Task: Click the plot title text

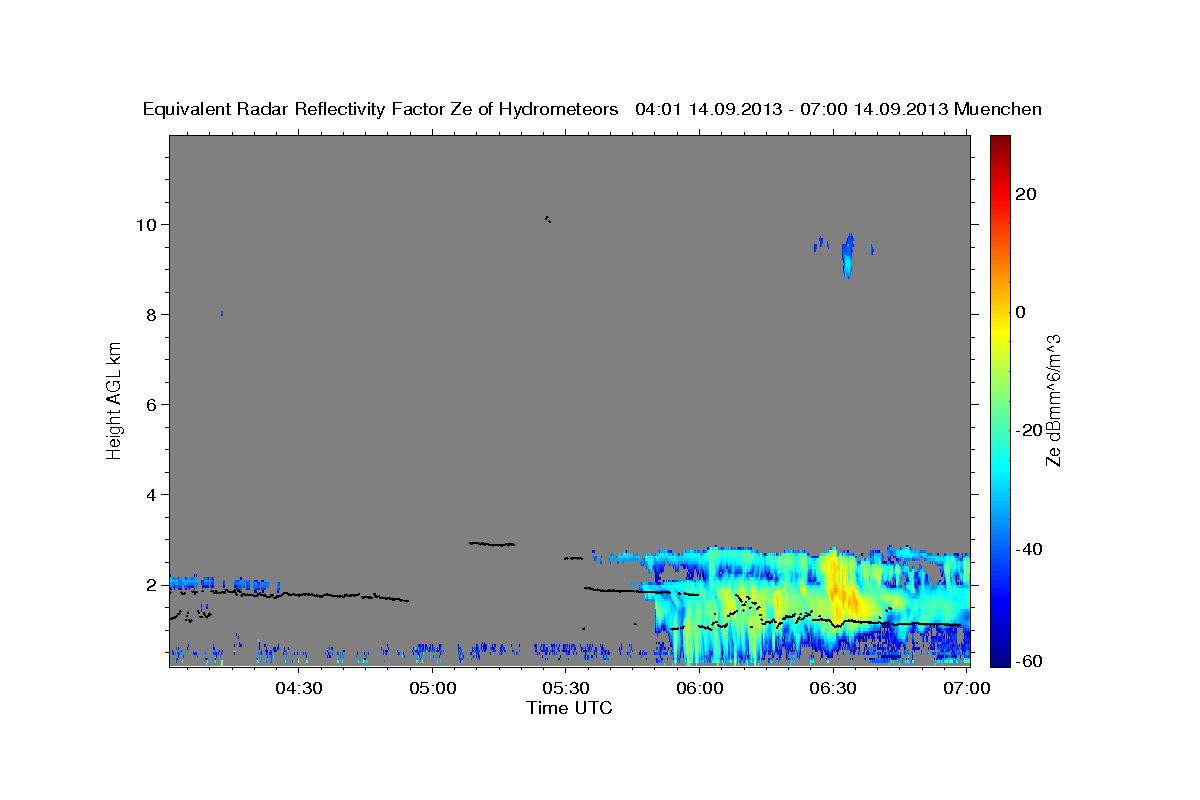Action: point(592,109)
